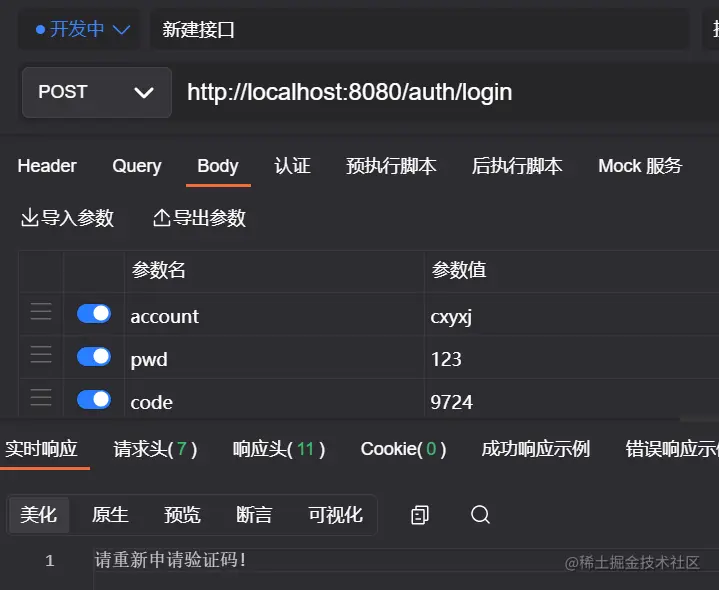Click the drag handle for account row
This screenshot has height=590, width=719.
click(x=41, y=311)
